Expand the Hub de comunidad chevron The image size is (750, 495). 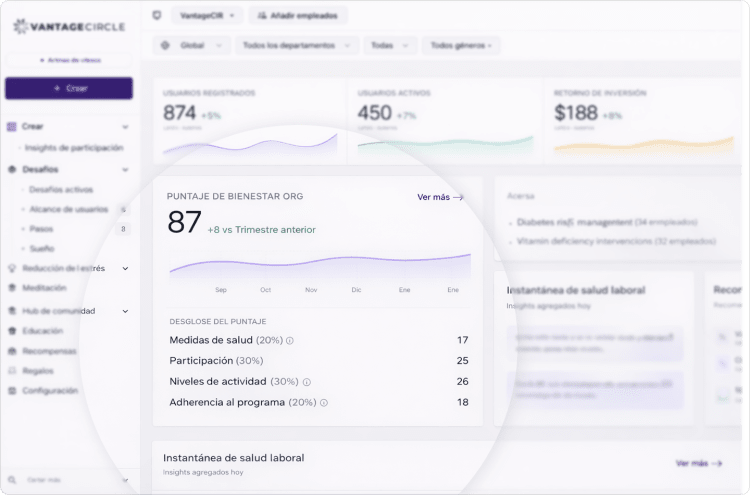click(125, 311)
